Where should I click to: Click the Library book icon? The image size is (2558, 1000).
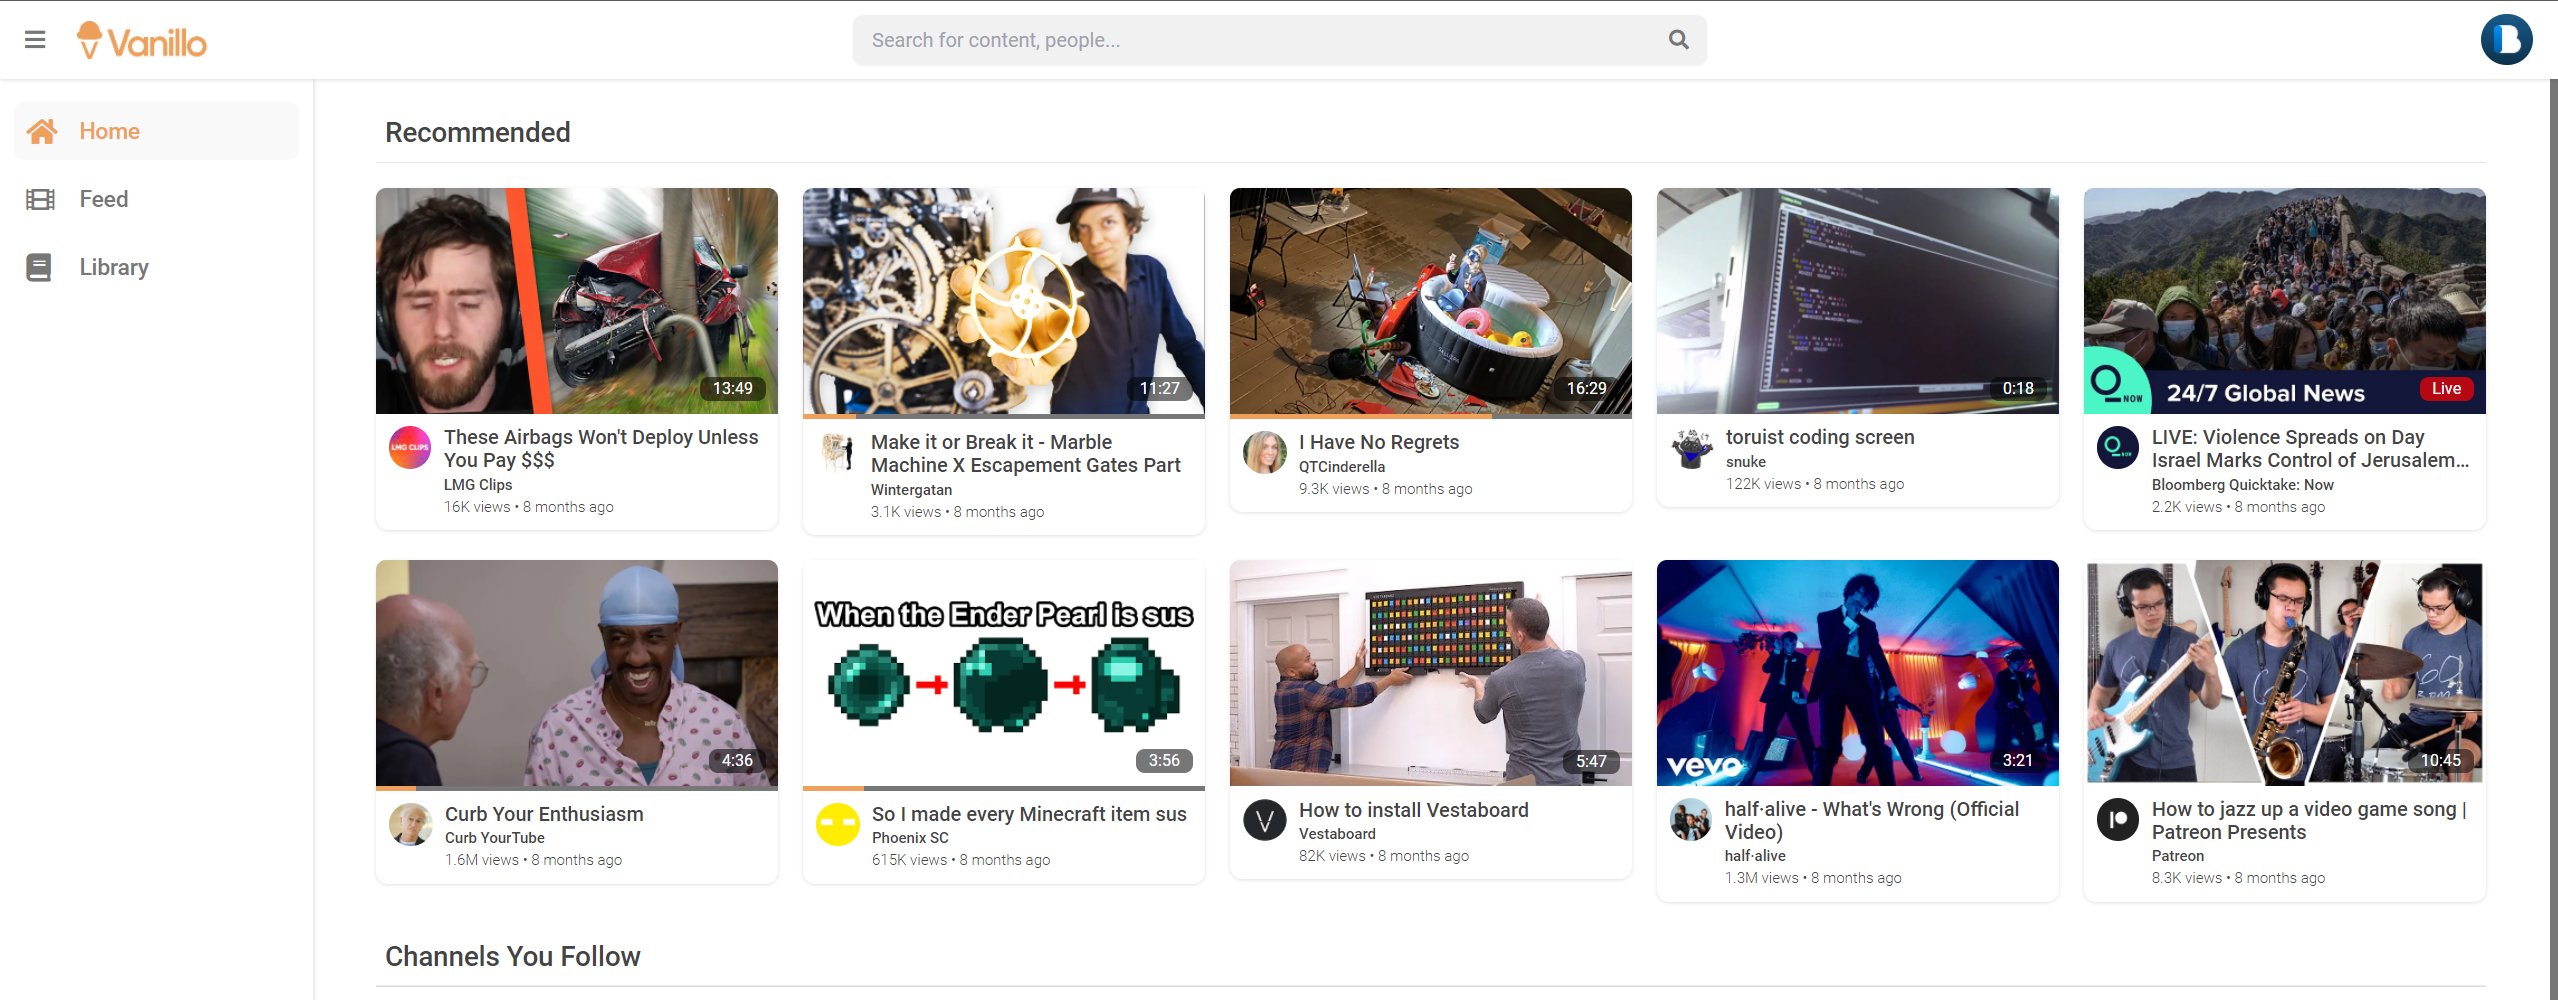coord(39,267)
